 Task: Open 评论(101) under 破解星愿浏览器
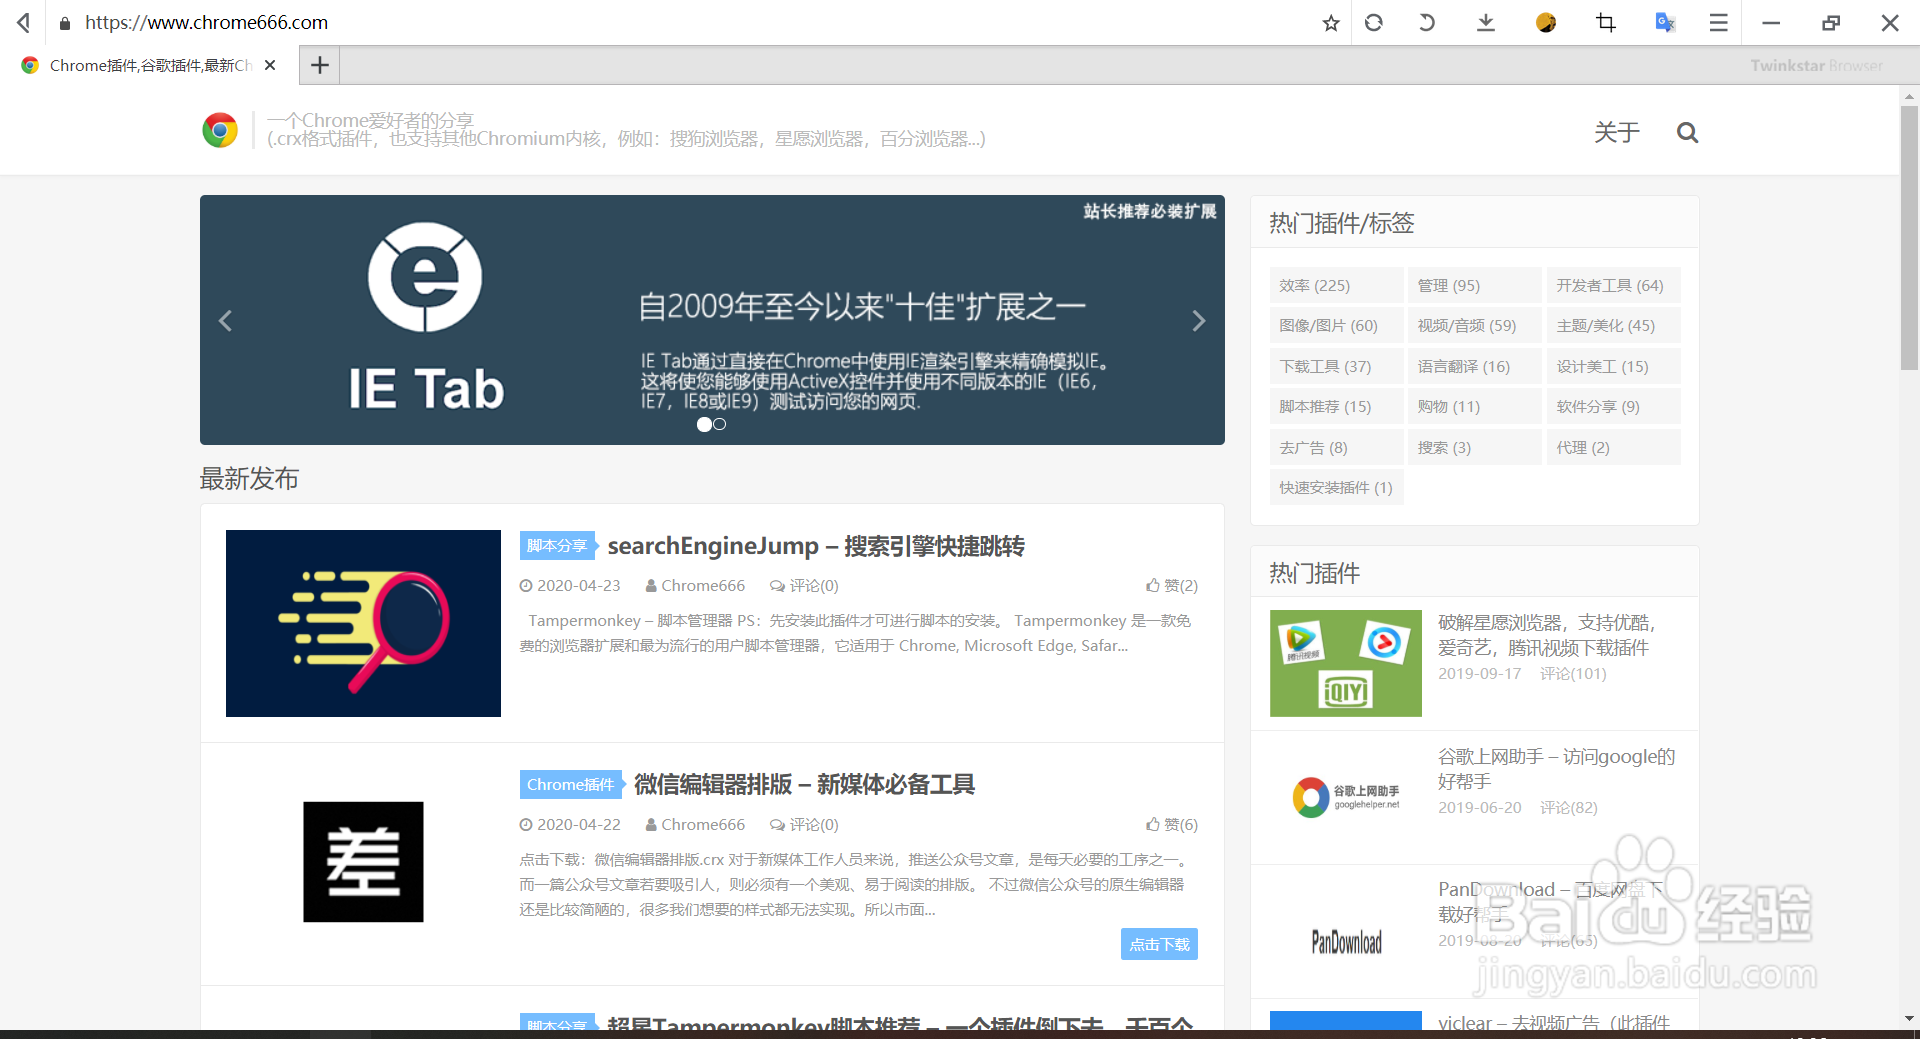pyautogui.click(x=1573, y=673)
